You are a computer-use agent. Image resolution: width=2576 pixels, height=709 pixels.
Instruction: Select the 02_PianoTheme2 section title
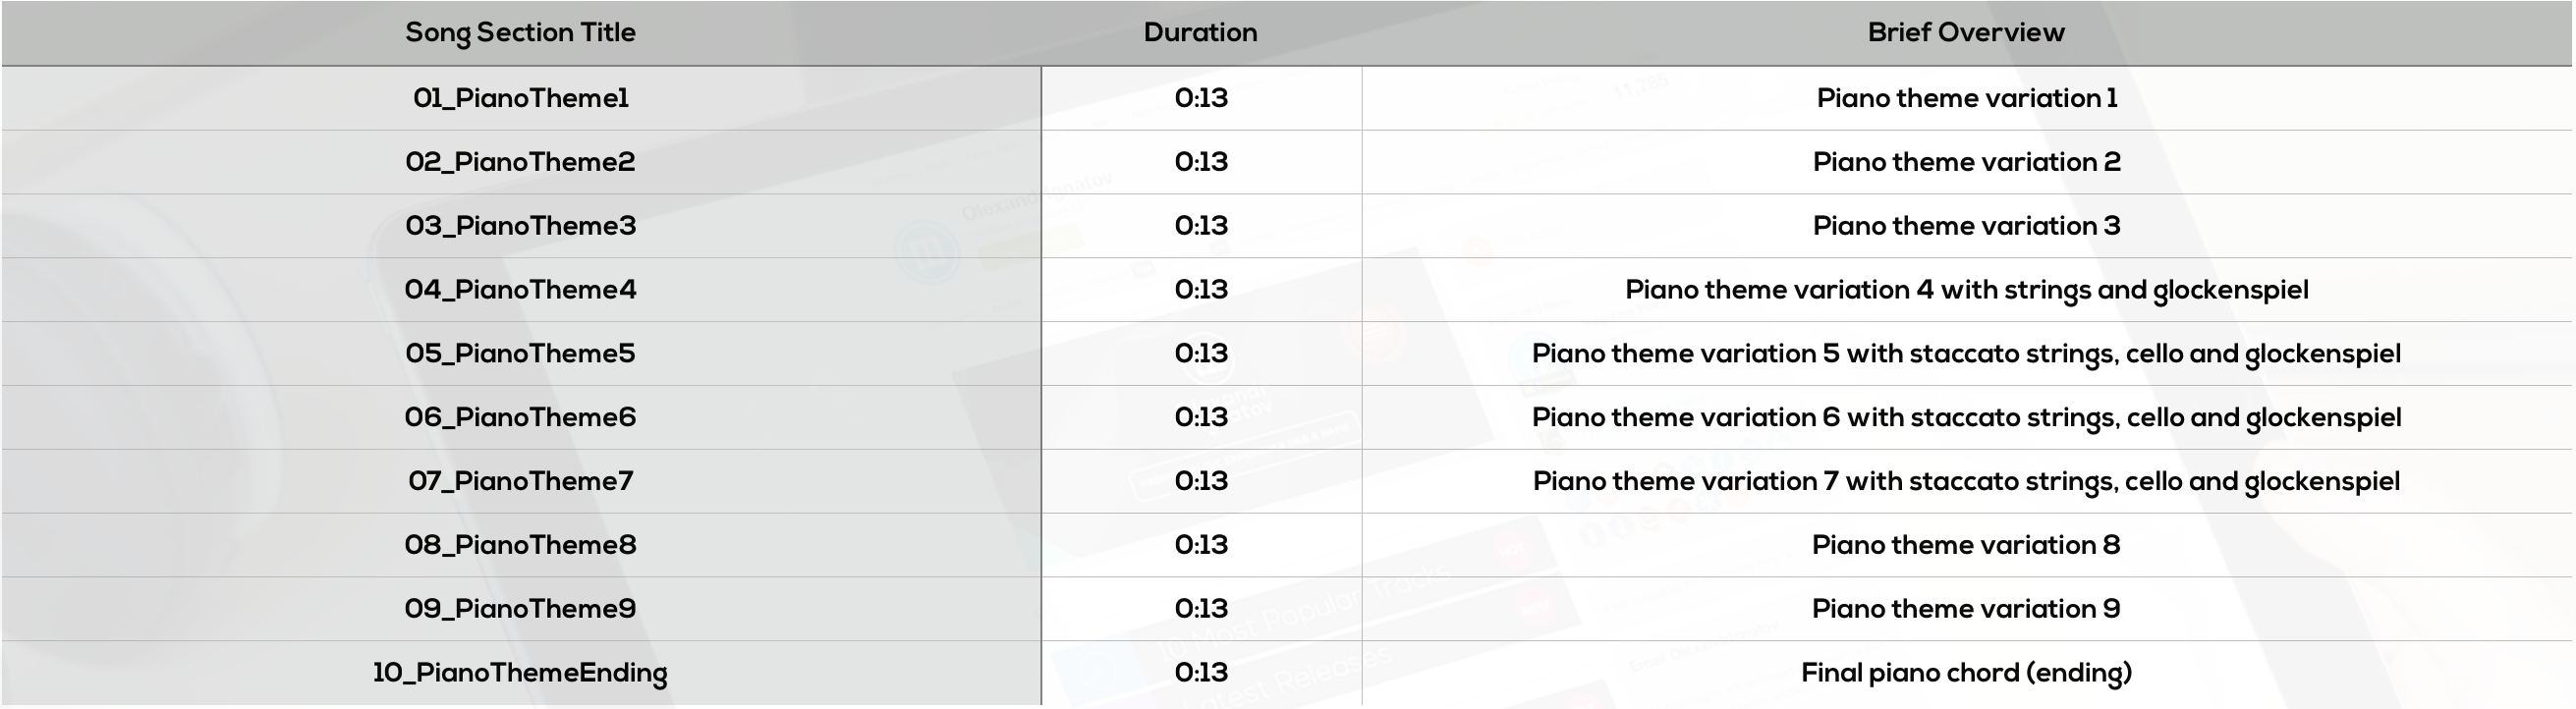click(520, 162)
